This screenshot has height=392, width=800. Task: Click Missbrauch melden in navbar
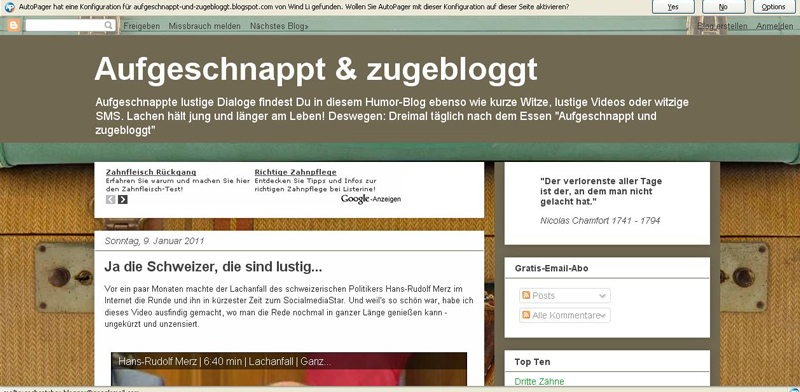pos(205,26)
